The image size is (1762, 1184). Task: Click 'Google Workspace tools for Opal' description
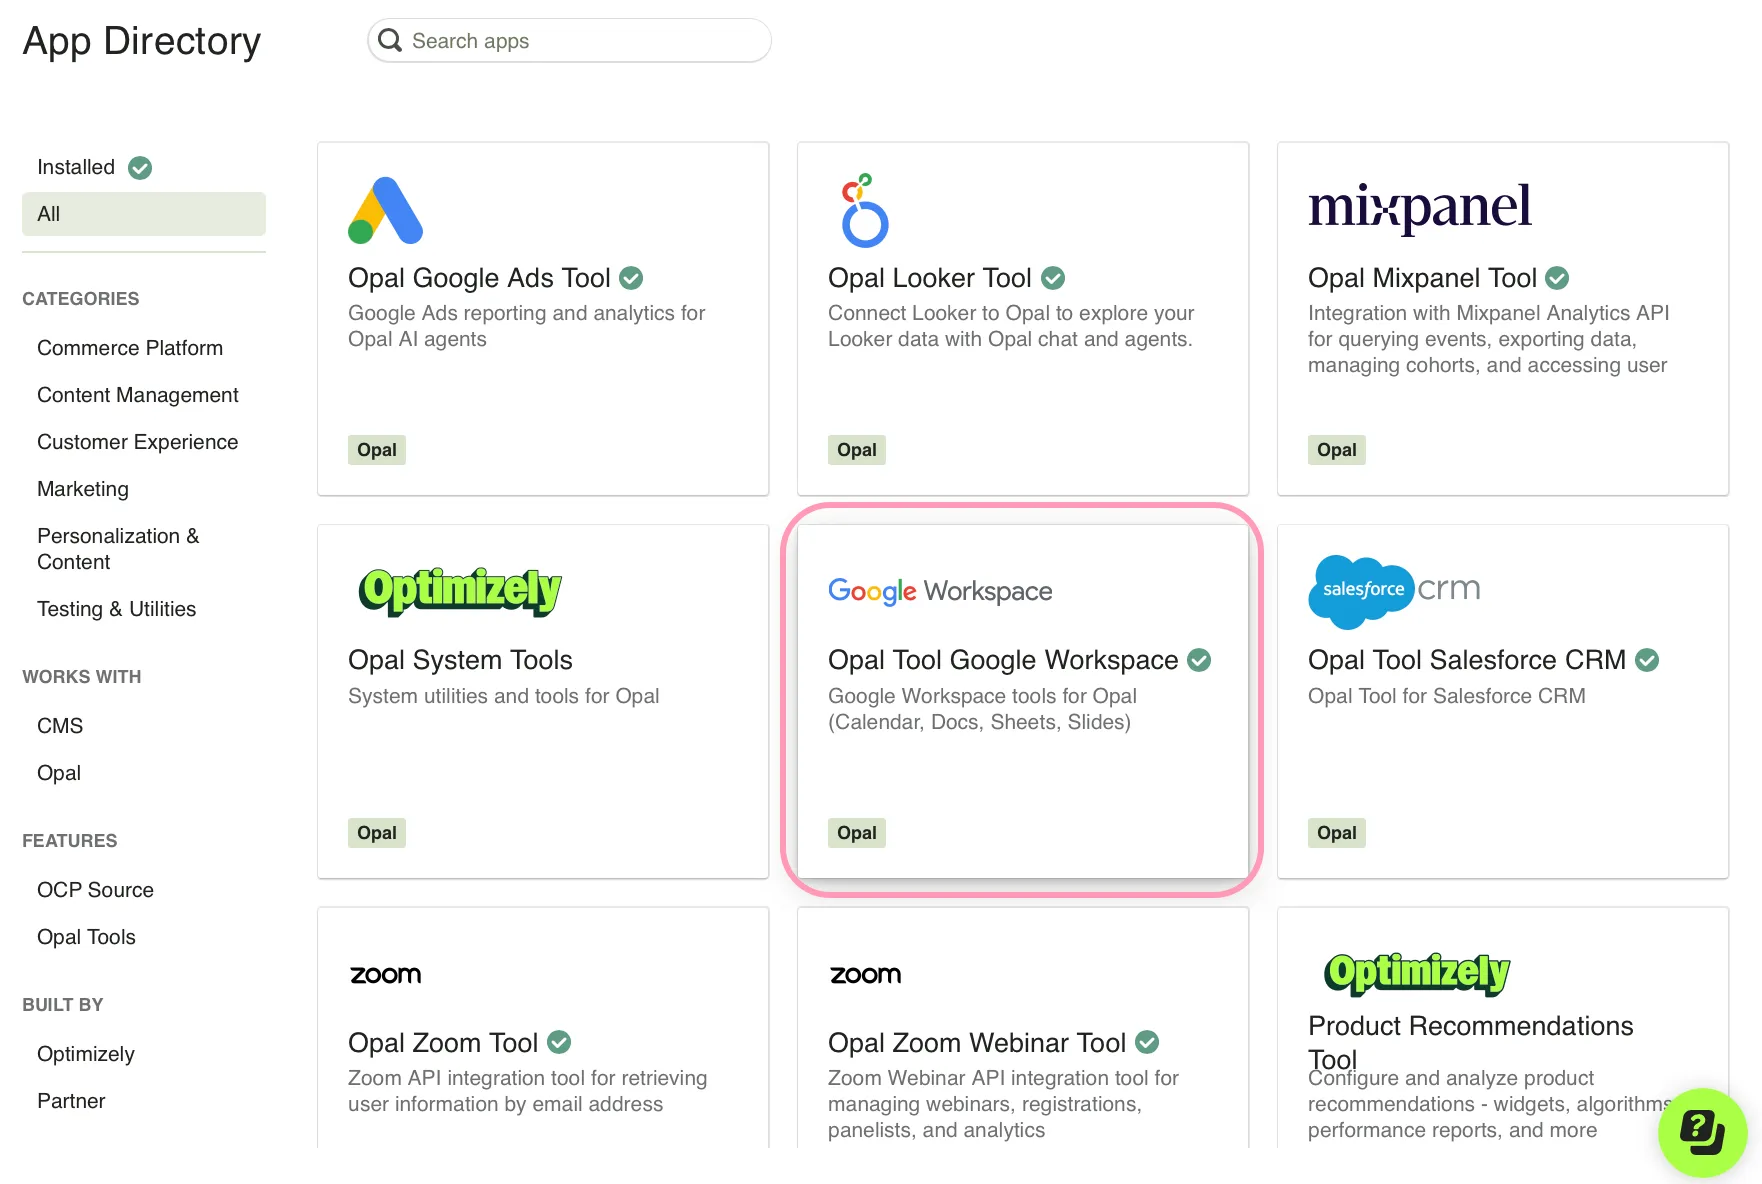coord(982,709)
